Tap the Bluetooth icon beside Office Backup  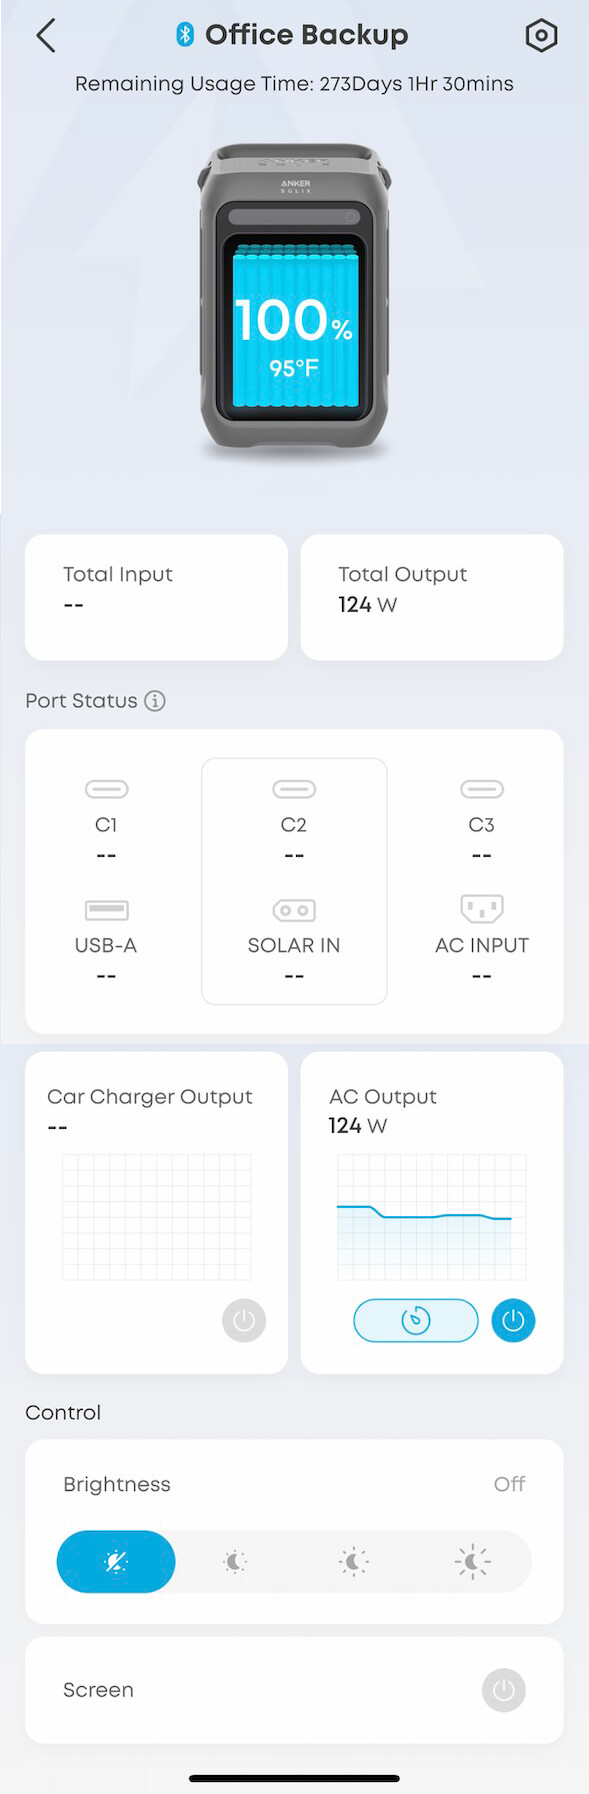point(185,35)
